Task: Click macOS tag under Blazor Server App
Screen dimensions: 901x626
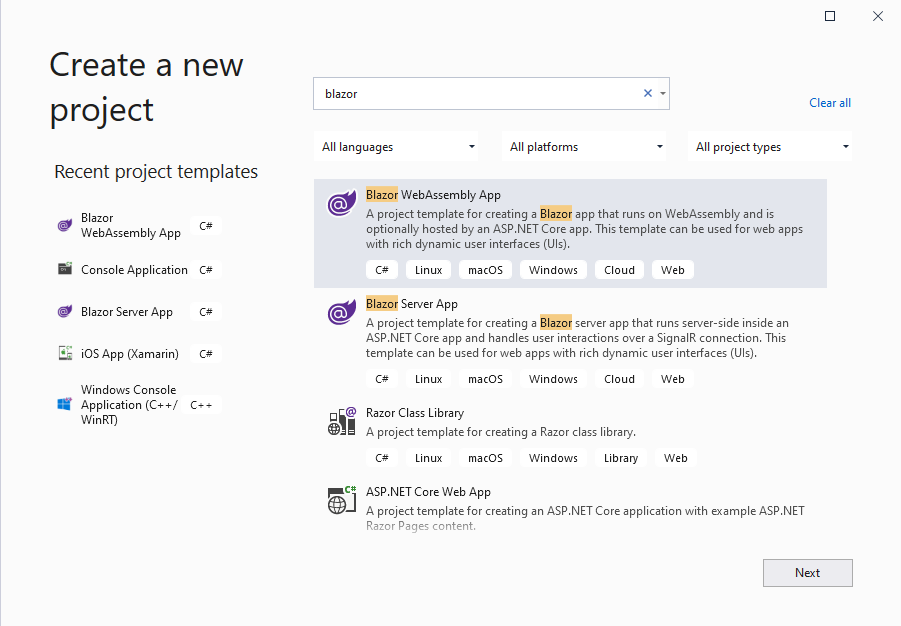Action: coord(485,379)
